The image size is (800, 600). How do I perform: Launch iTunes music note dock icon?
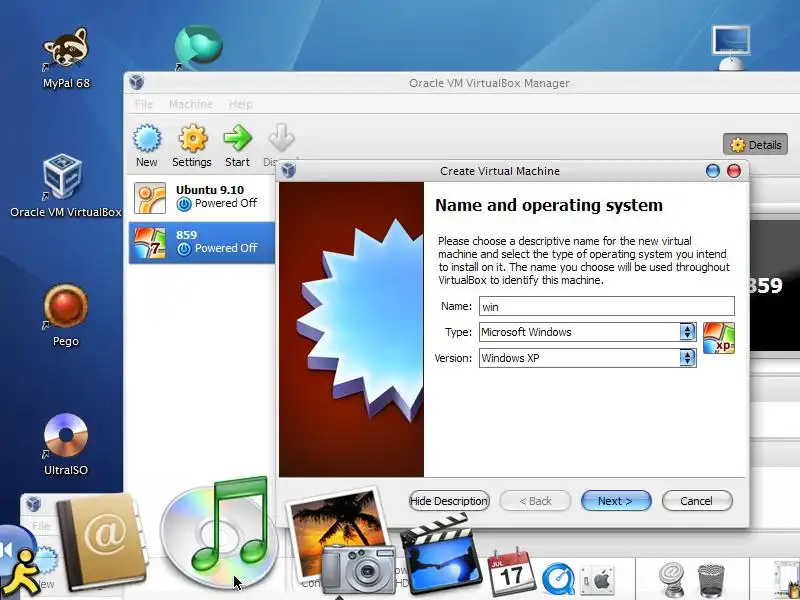(219, 533)
